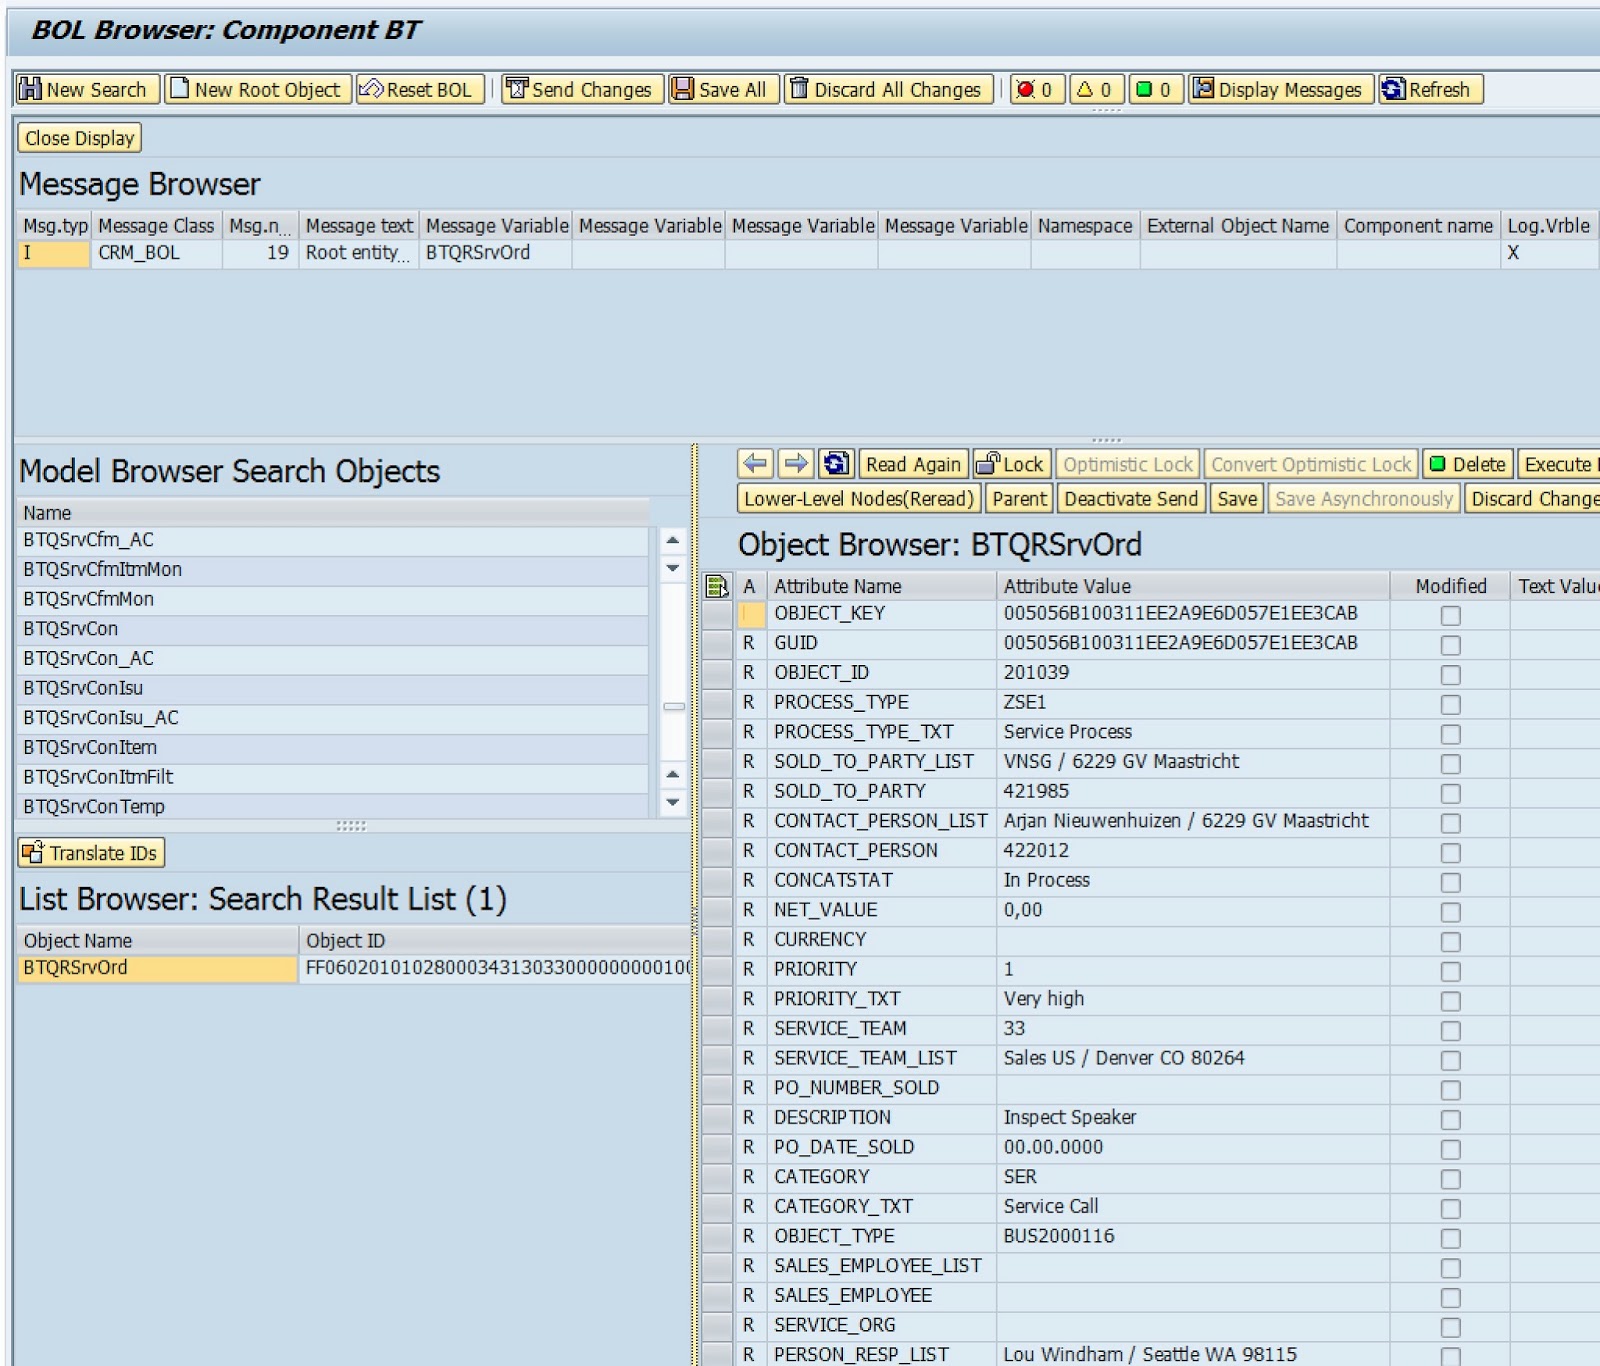Close the message display
The width and height of the screenshot is (1600, 1366).
[79, 138]
